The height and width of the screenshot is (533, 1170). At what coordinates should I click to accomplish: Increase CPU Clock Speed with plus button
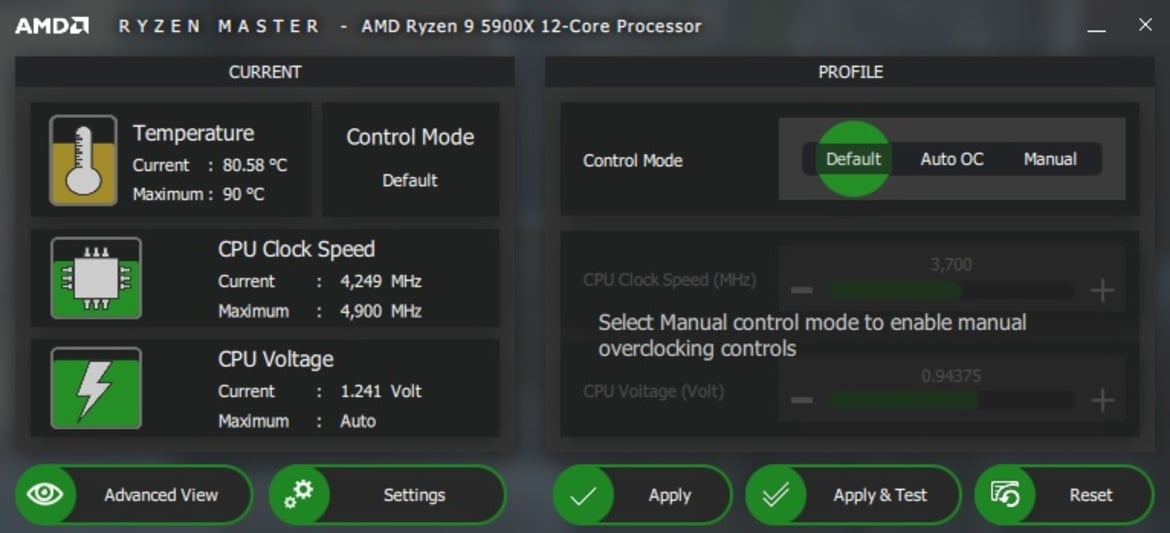pos(1102,290)
